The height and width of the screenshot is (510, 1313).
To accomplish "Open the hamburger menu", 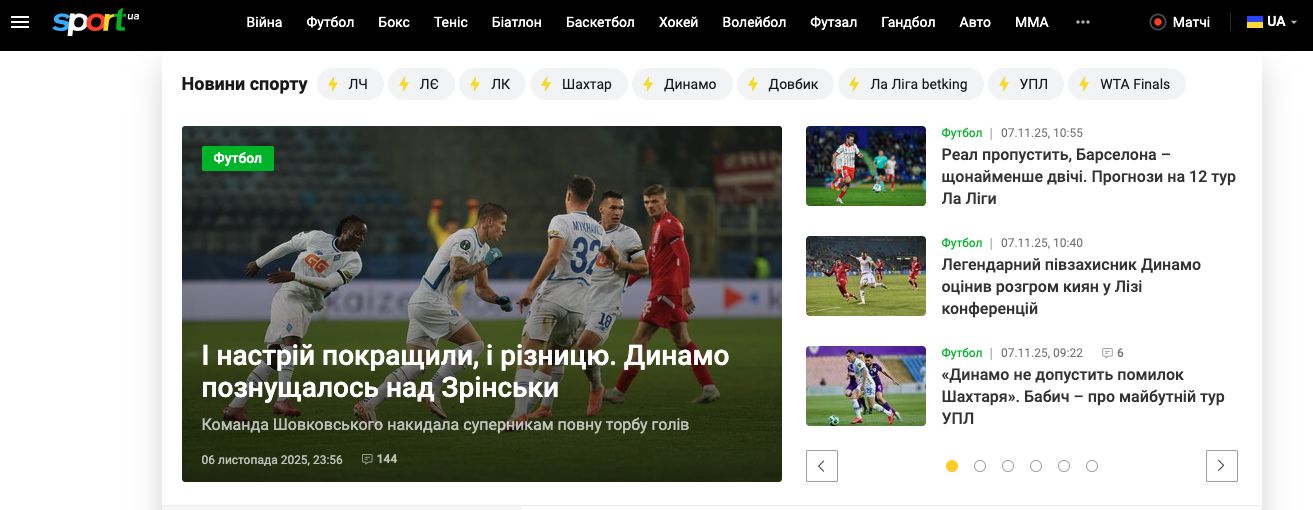I will (20, 22).
